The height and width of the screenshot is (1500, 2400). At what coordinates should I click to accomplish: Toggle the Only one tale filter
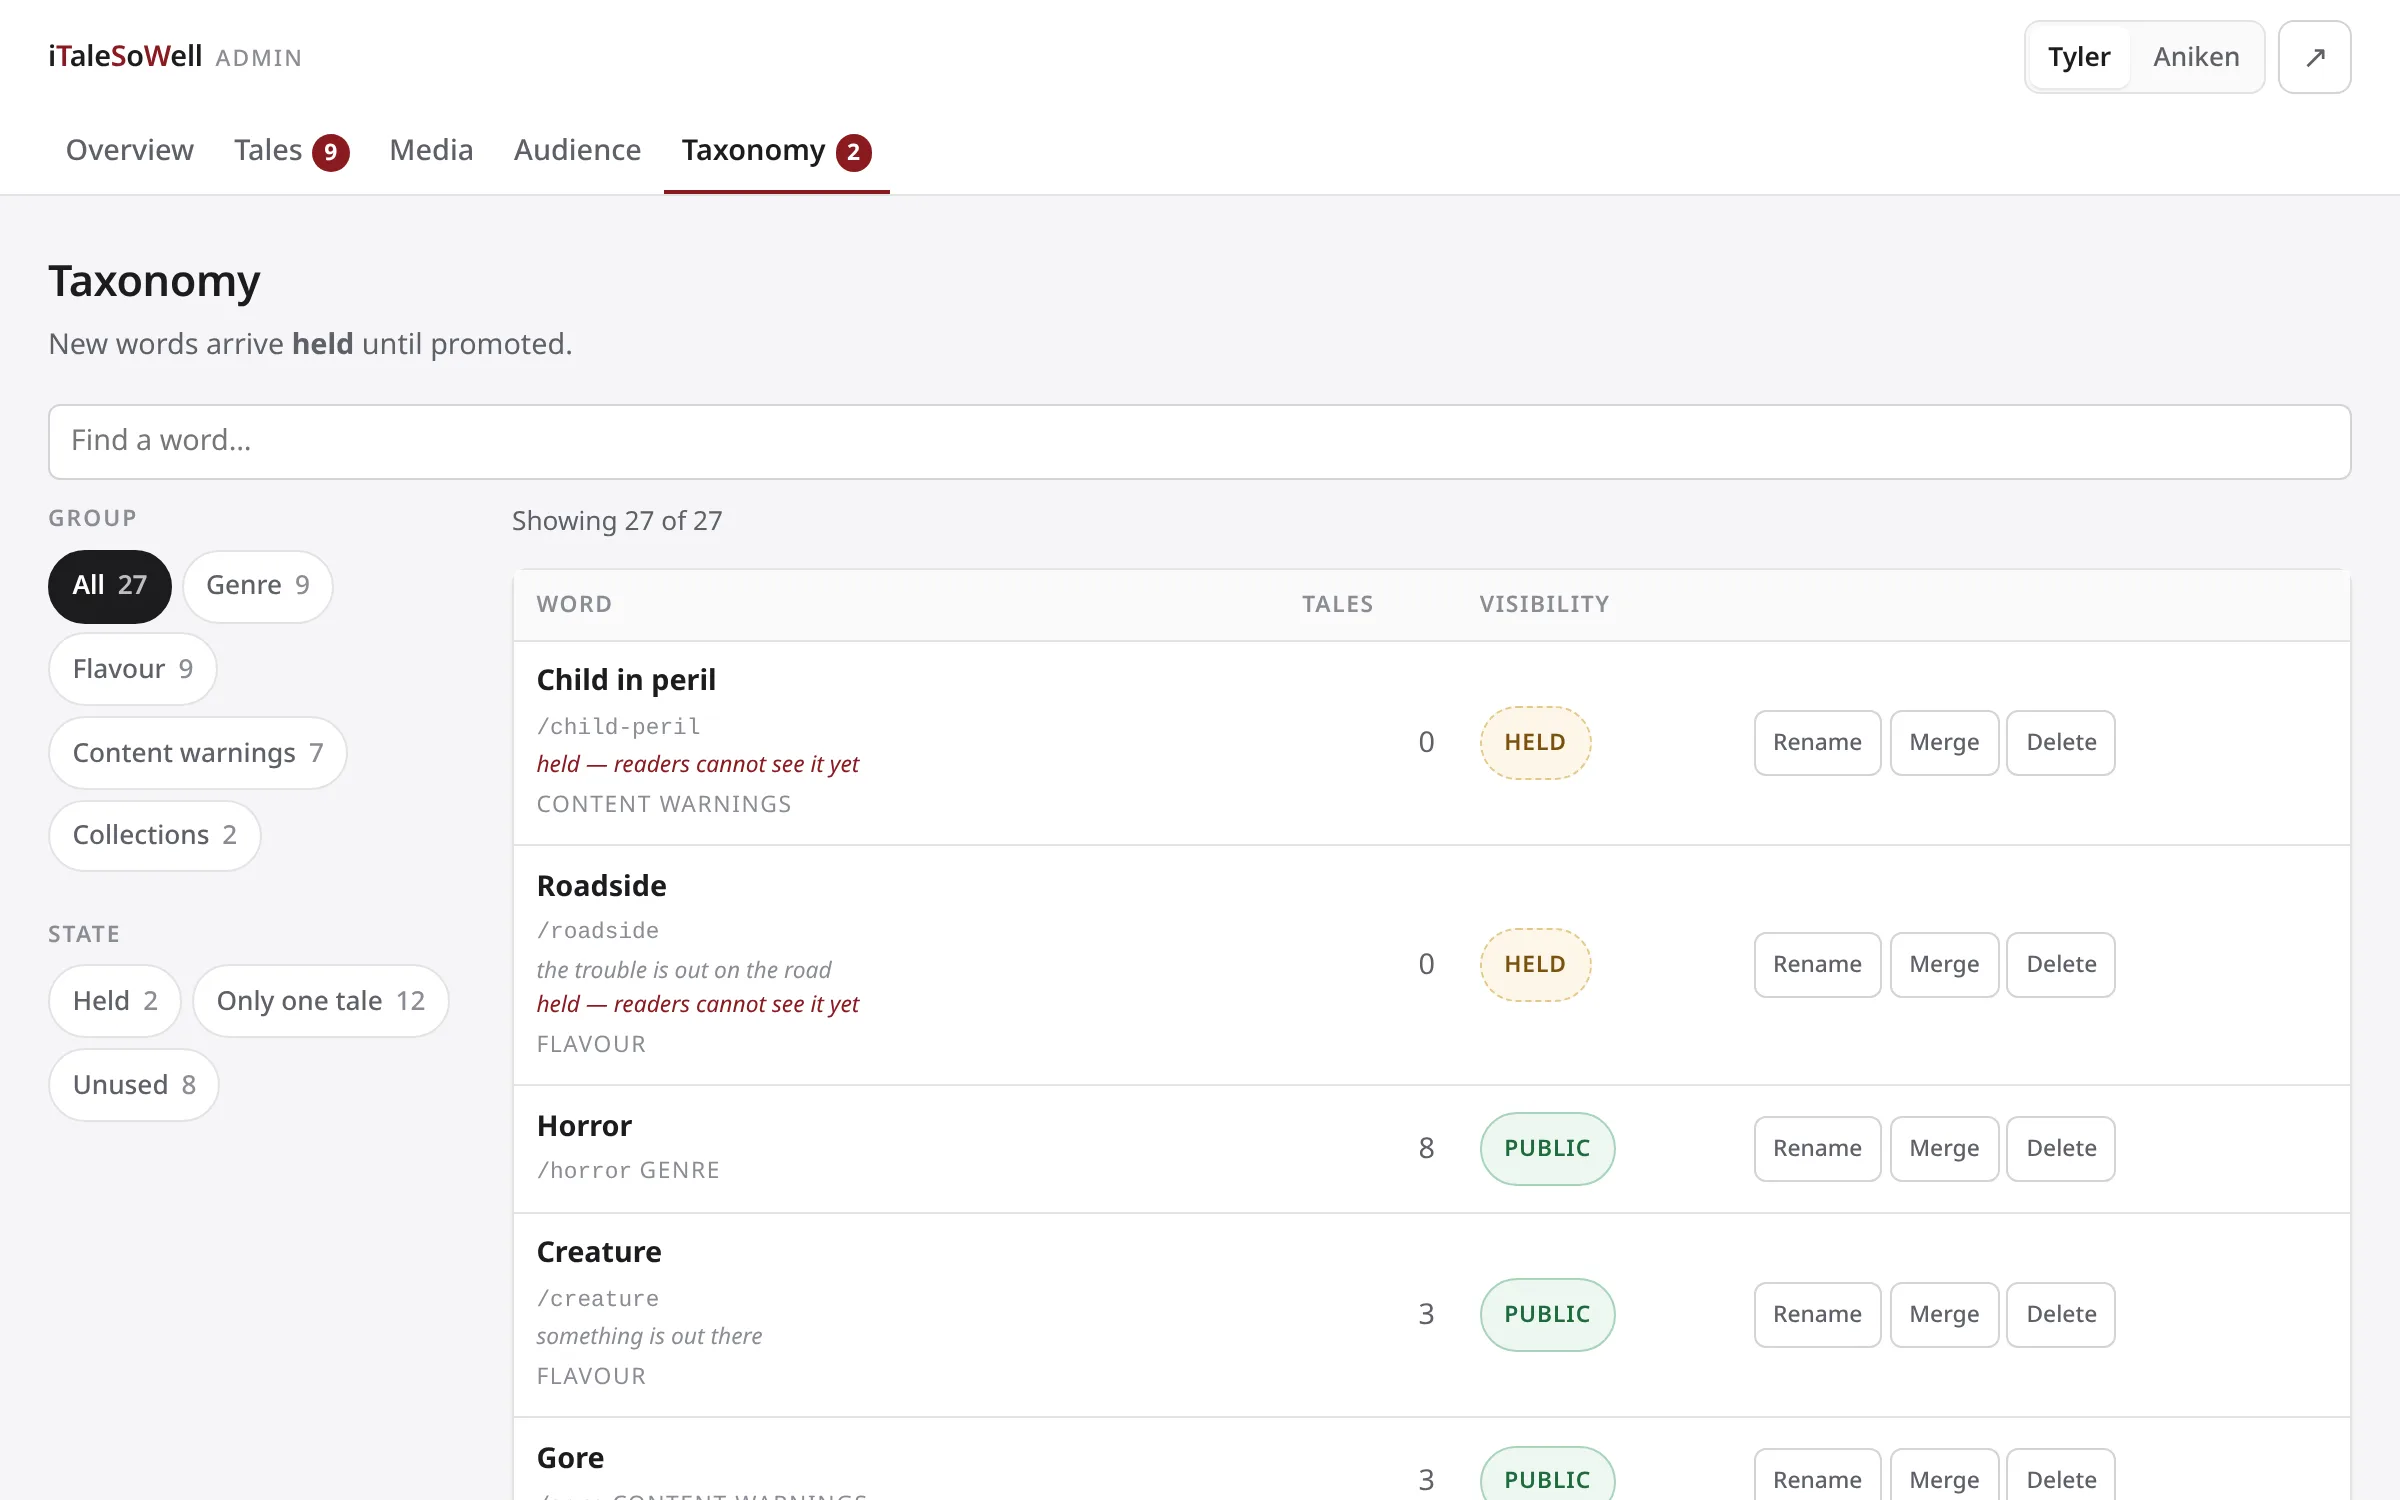point(321,1001)
